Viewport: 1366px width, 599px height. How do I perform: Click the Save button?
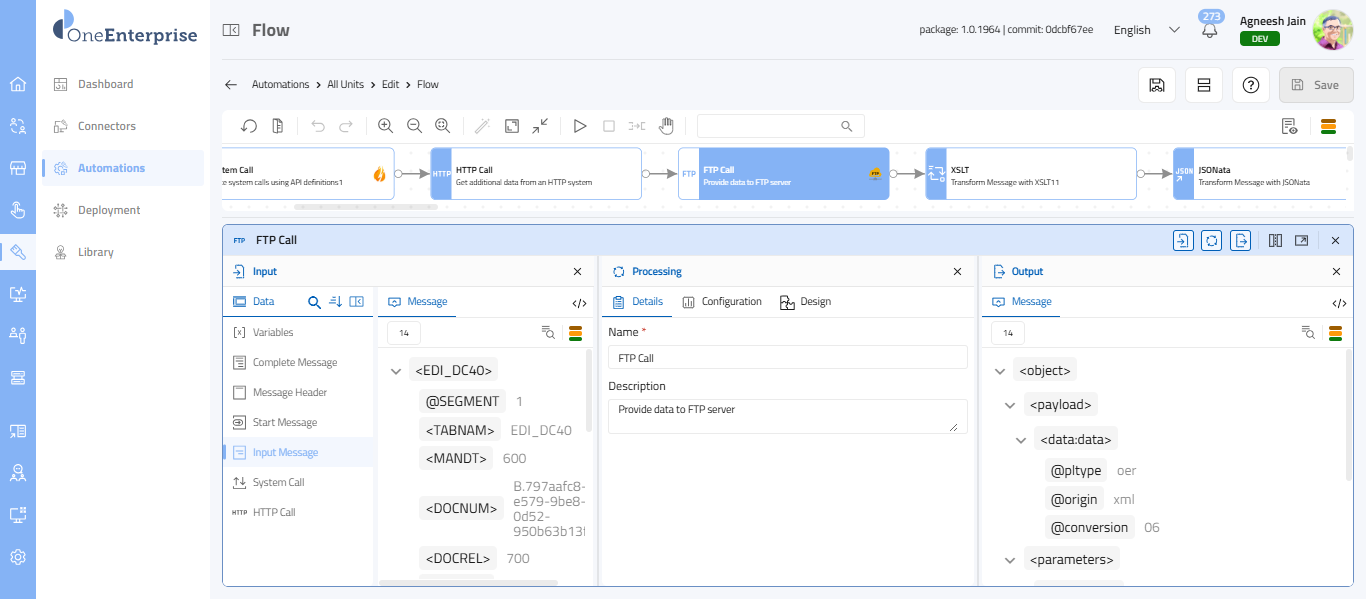pyautogui.click(x=1315, y=85)
